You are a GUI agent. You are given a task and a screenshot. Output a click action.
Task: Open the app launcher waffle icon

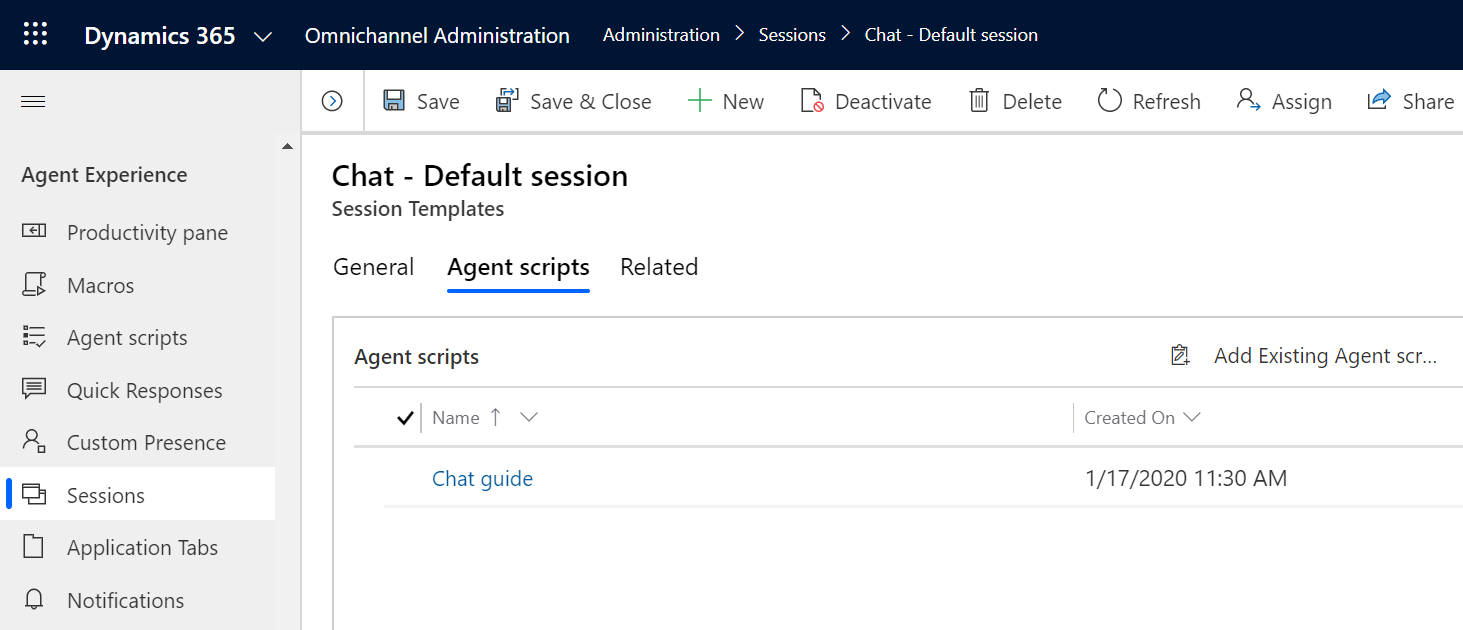(x=35, y=35)
